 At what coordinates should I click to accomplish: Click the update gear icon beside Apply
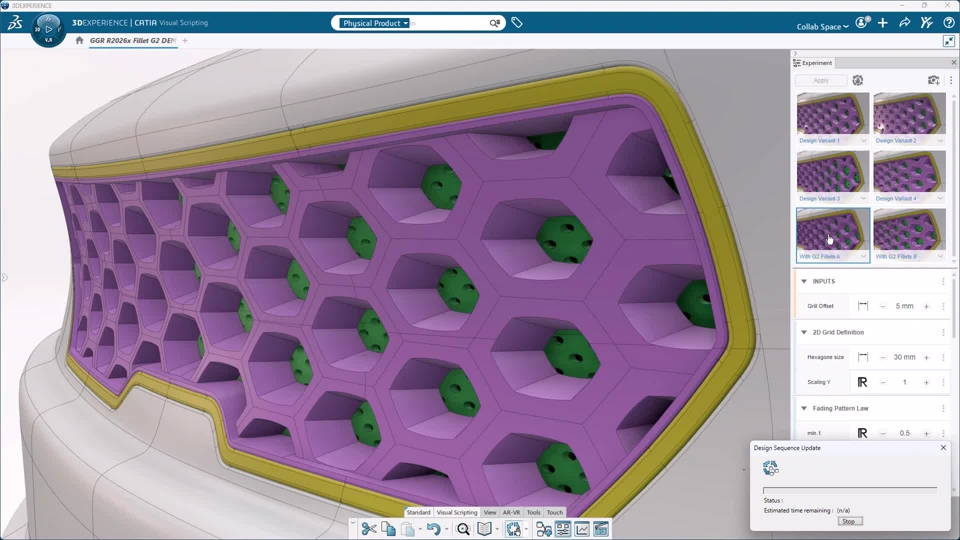(858, 80)
